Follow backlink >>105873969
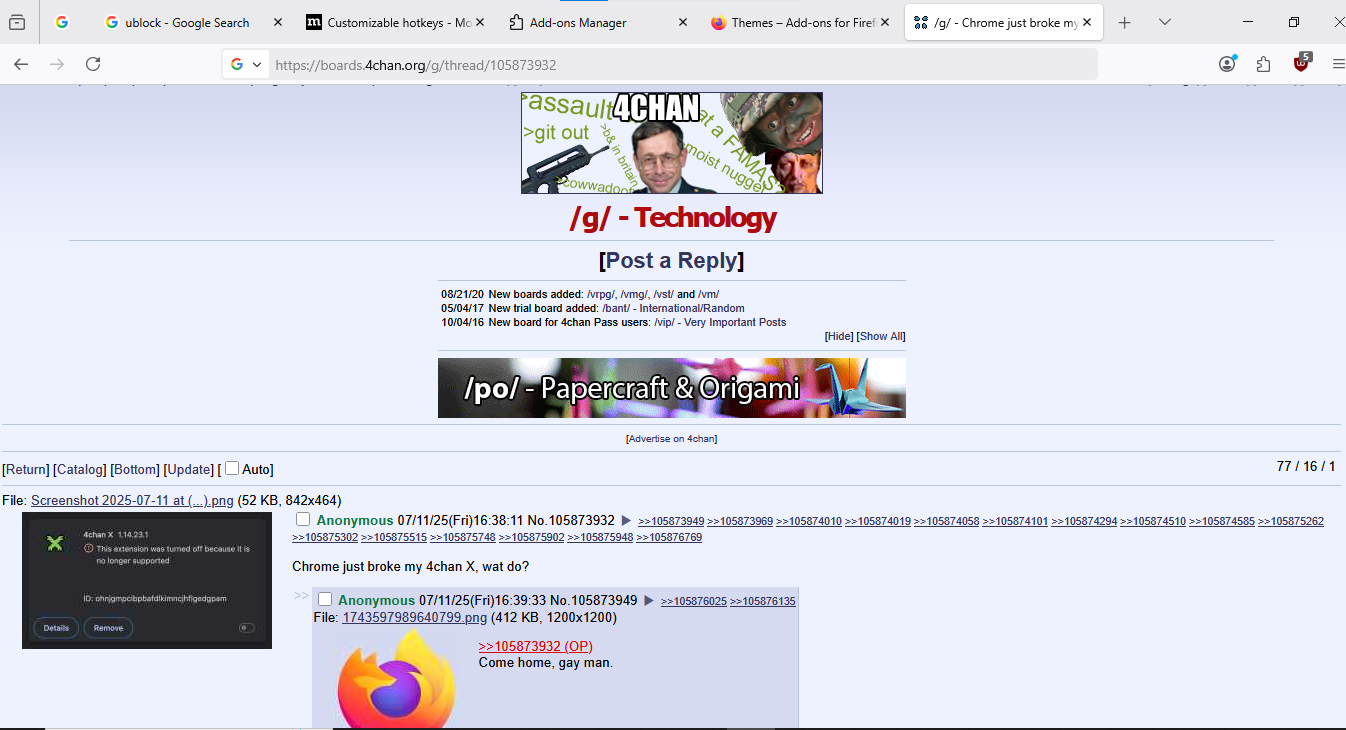This screenshot has width=1346, height=730. point(740,521)
